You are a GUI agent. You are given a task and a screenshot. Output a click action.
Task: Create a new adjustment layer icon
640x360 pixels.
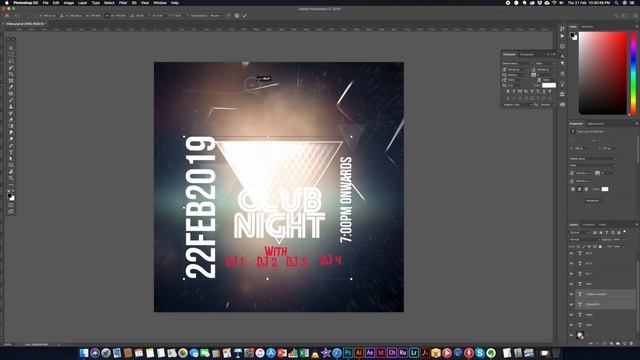[x=611, y=344]
